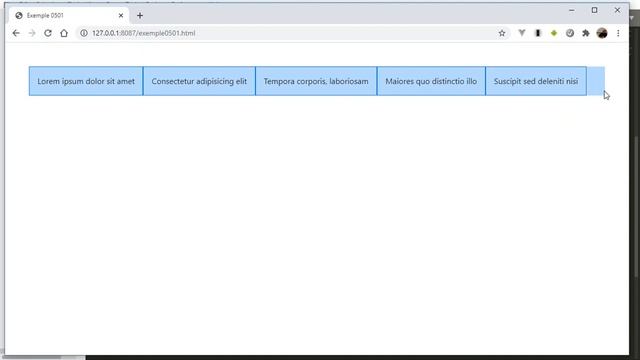
Task: Open the Chrome three-dot menu
Action: point(618,33)
